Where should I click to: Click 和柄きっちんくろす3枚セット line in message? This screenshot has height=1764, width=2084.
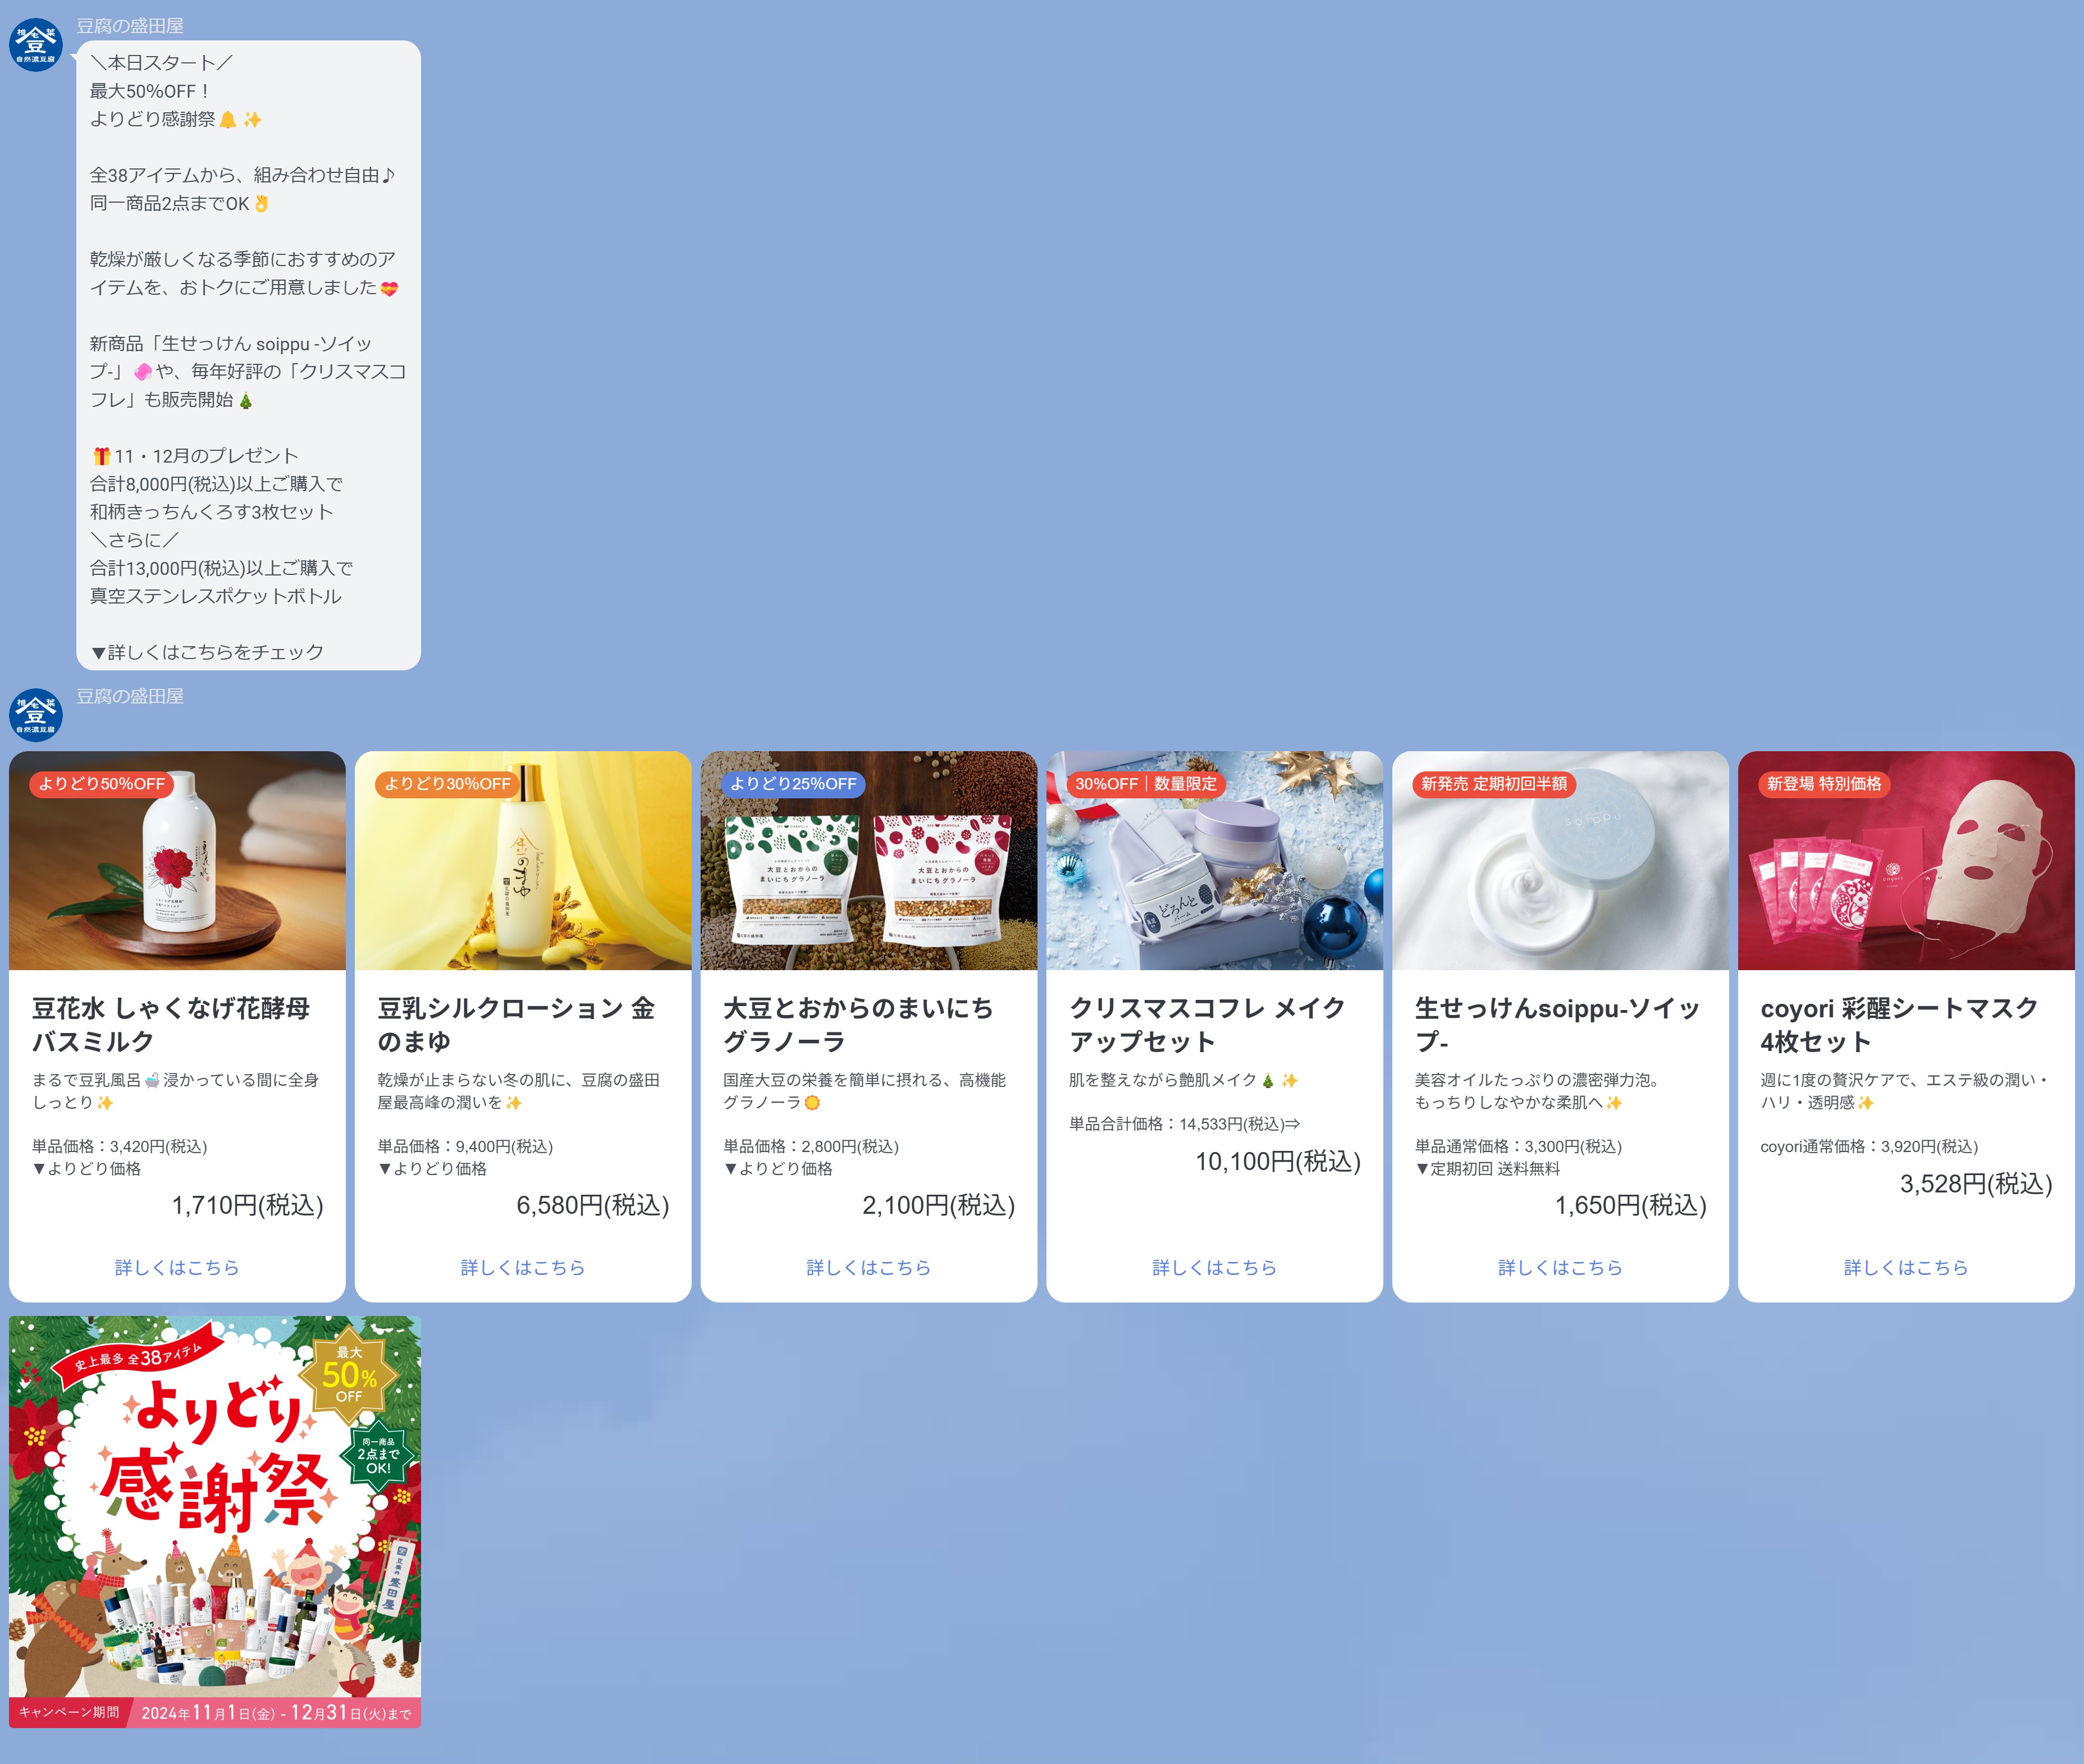click(212, 512)
